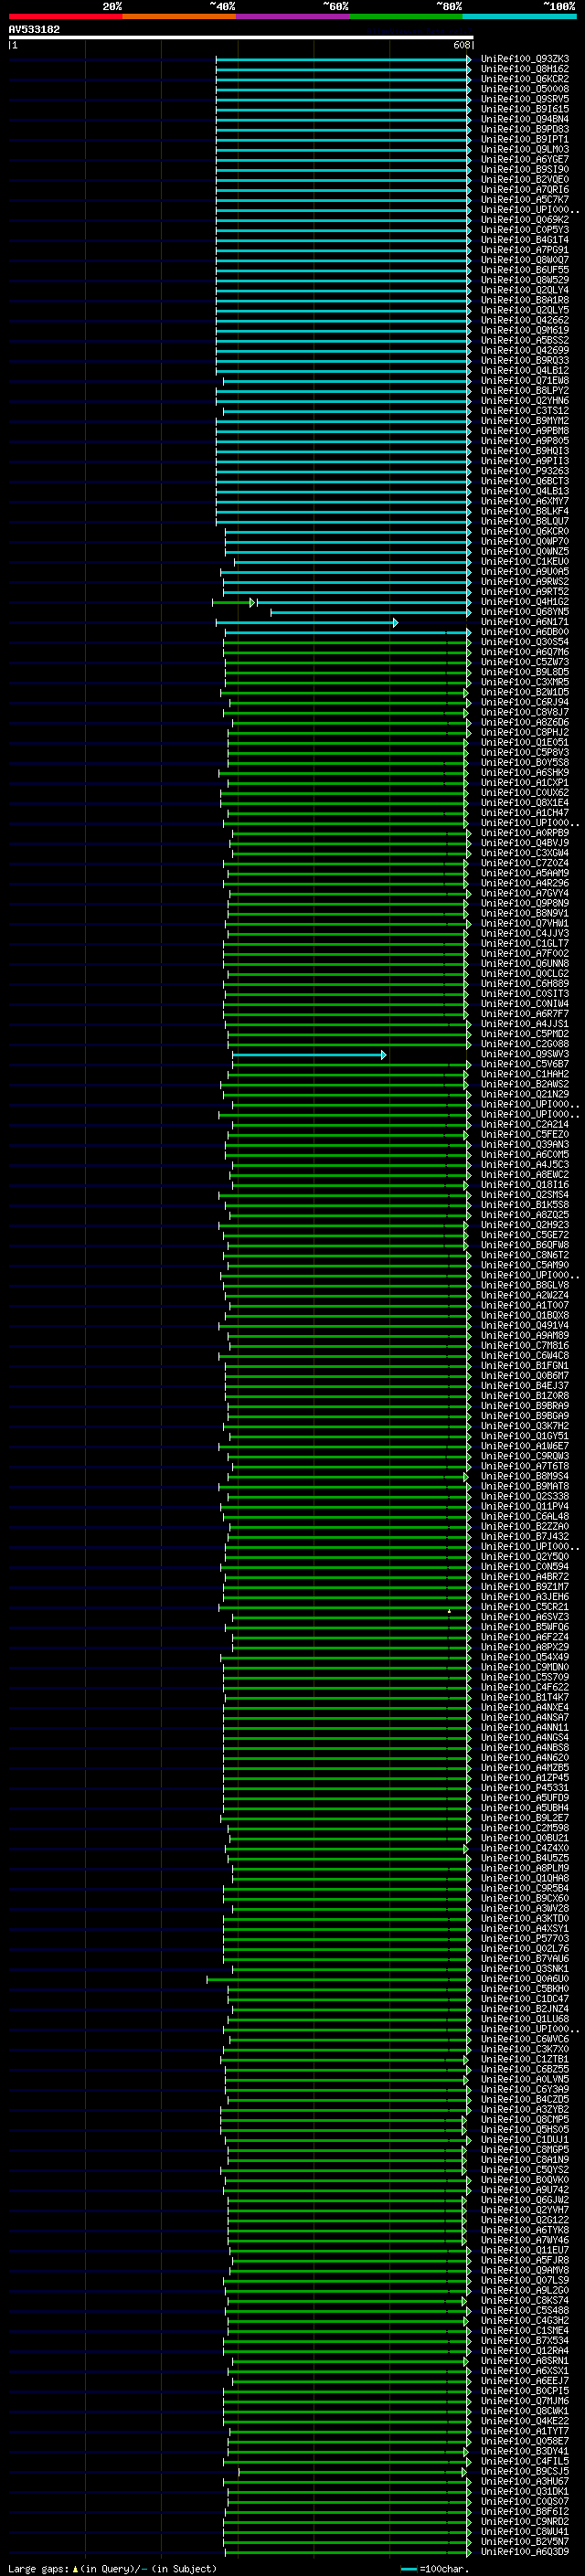Viewport: 585px width, 2576px height.
Task: Select hit UniRef100_Q42699
Action: click(524, 351)
